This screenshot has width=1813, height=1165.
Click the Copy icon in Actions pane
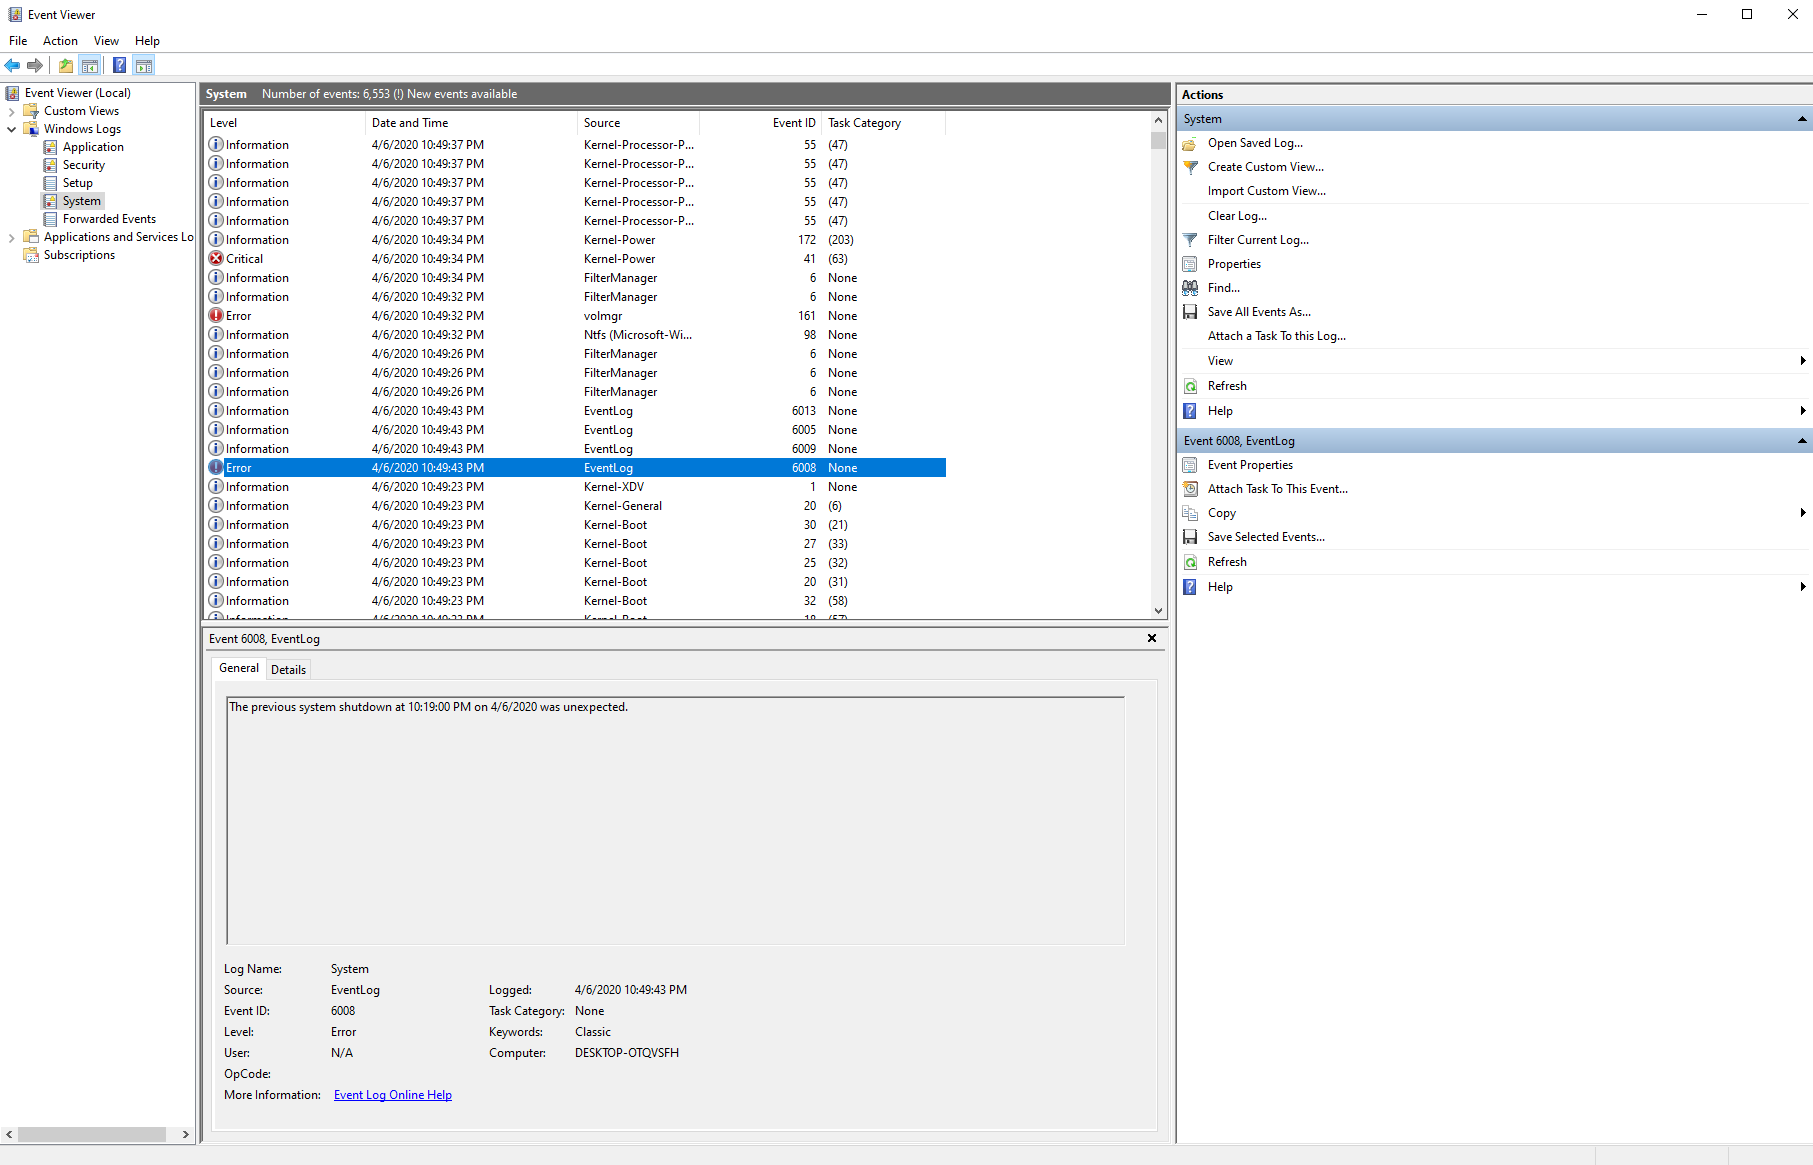pos(1190,513)
